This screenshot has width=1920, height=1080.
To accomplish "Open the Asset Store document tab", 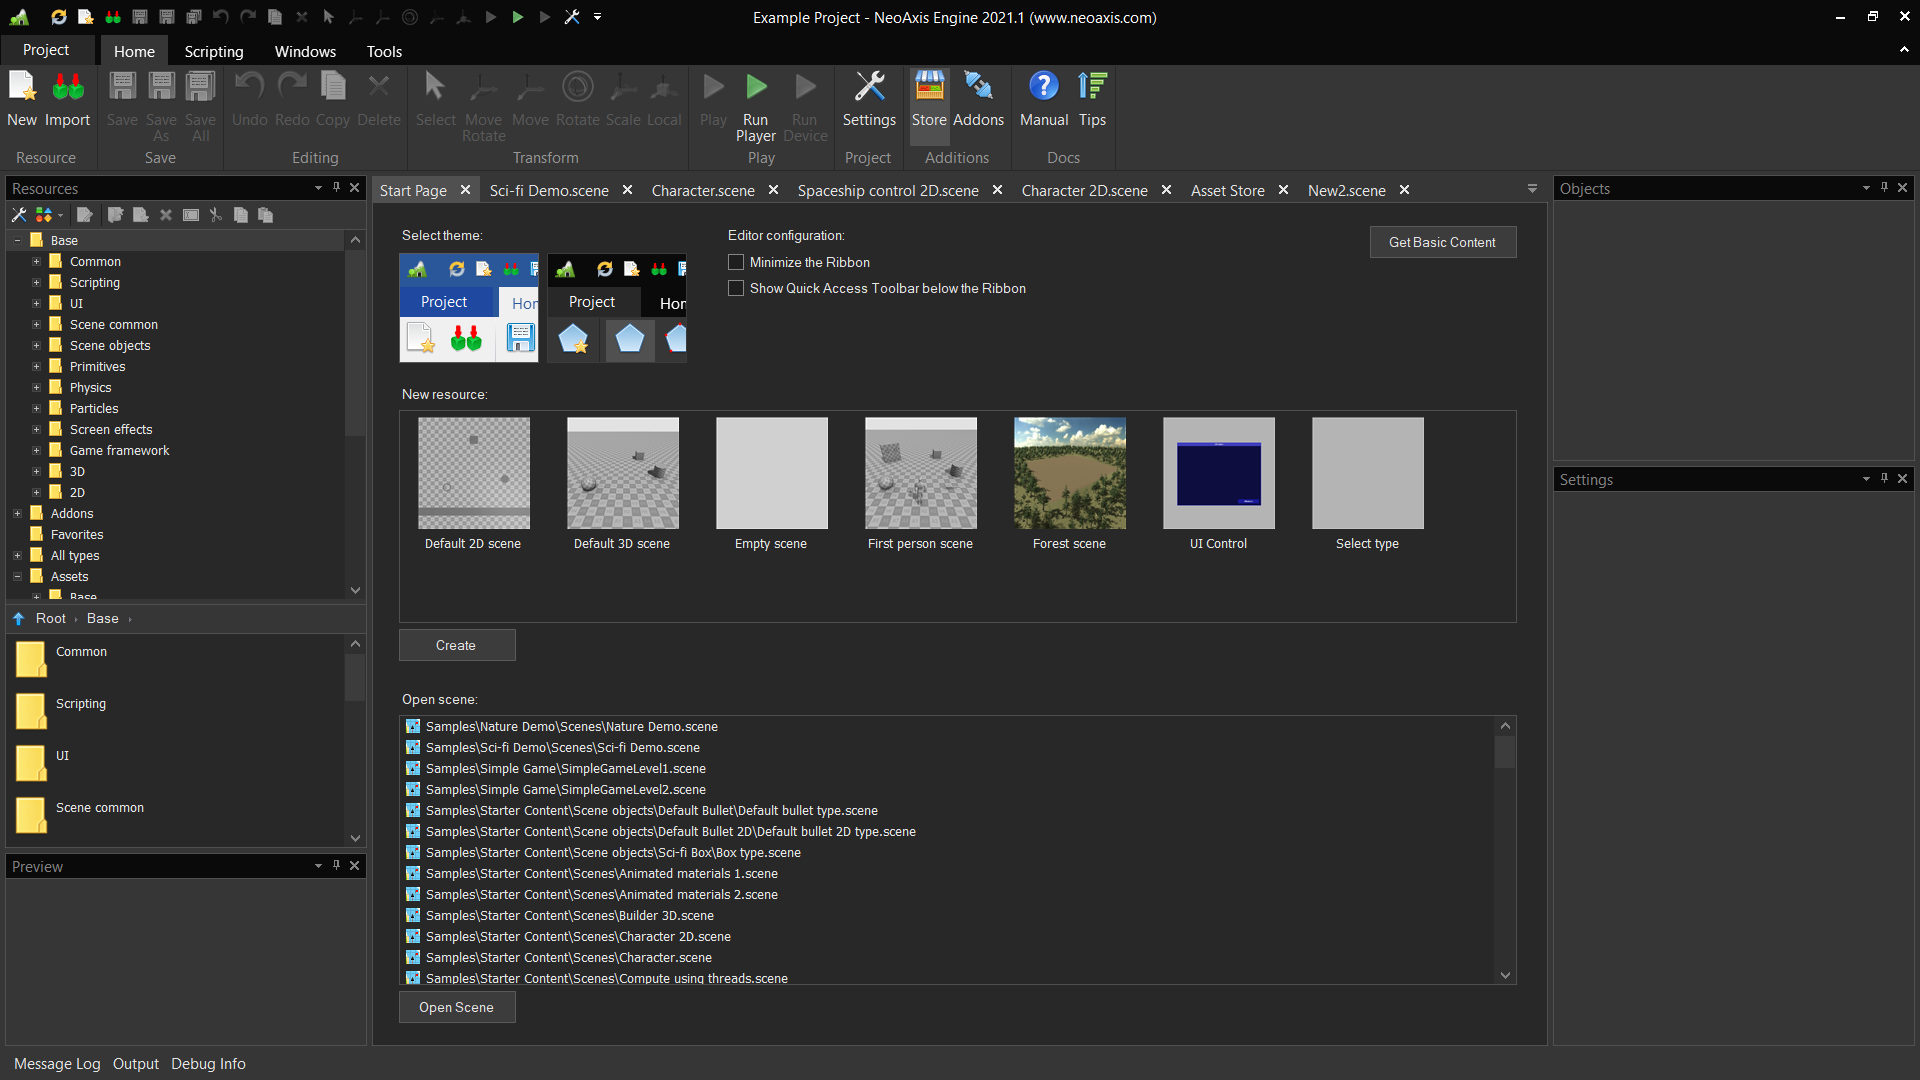I will pyautogui.click(x=1227, y=190).
